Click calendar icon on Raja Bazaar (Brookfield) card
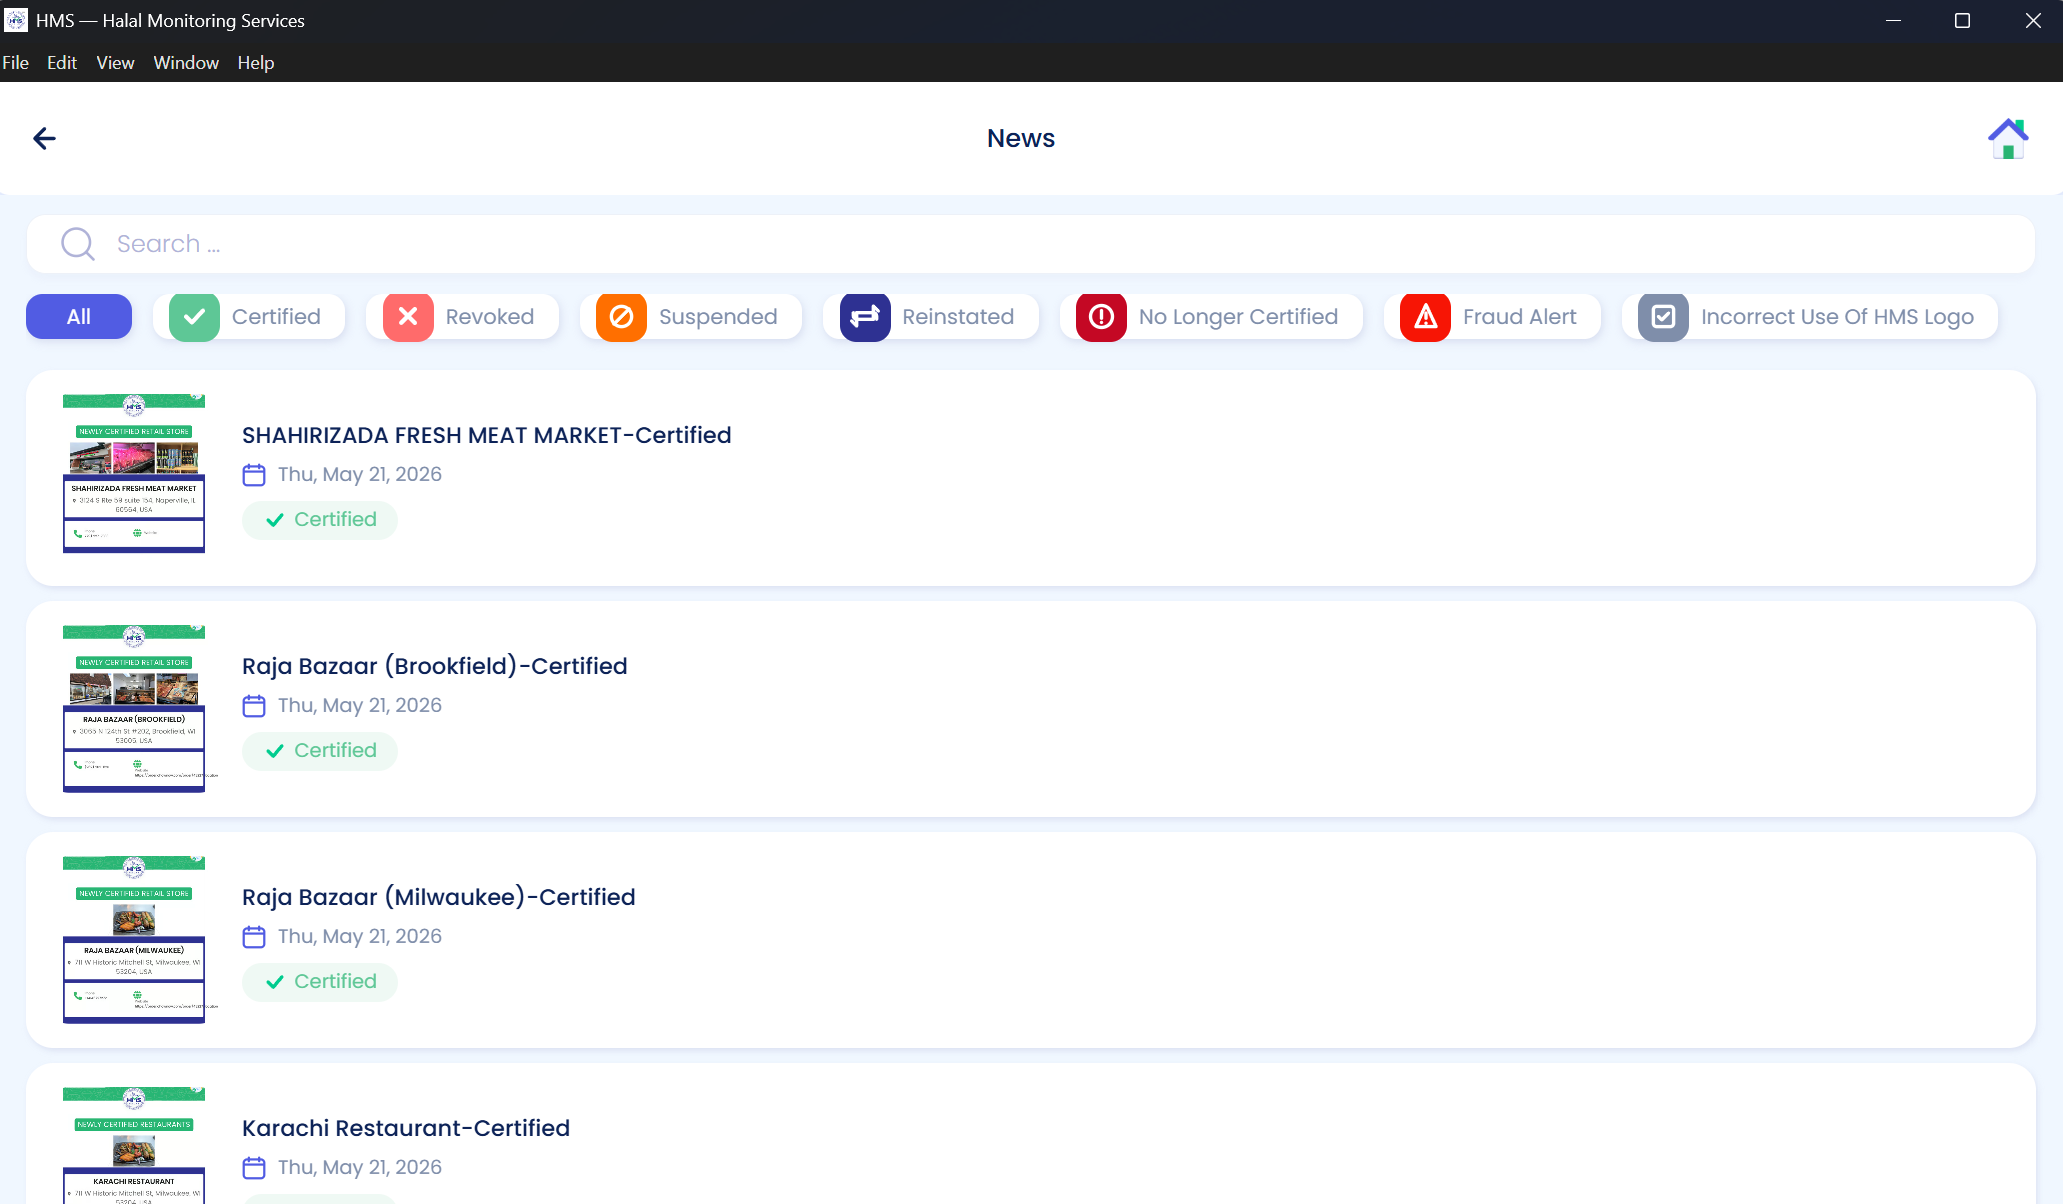The height and width of the screenshot is (1204, 2063). [254, 706]
